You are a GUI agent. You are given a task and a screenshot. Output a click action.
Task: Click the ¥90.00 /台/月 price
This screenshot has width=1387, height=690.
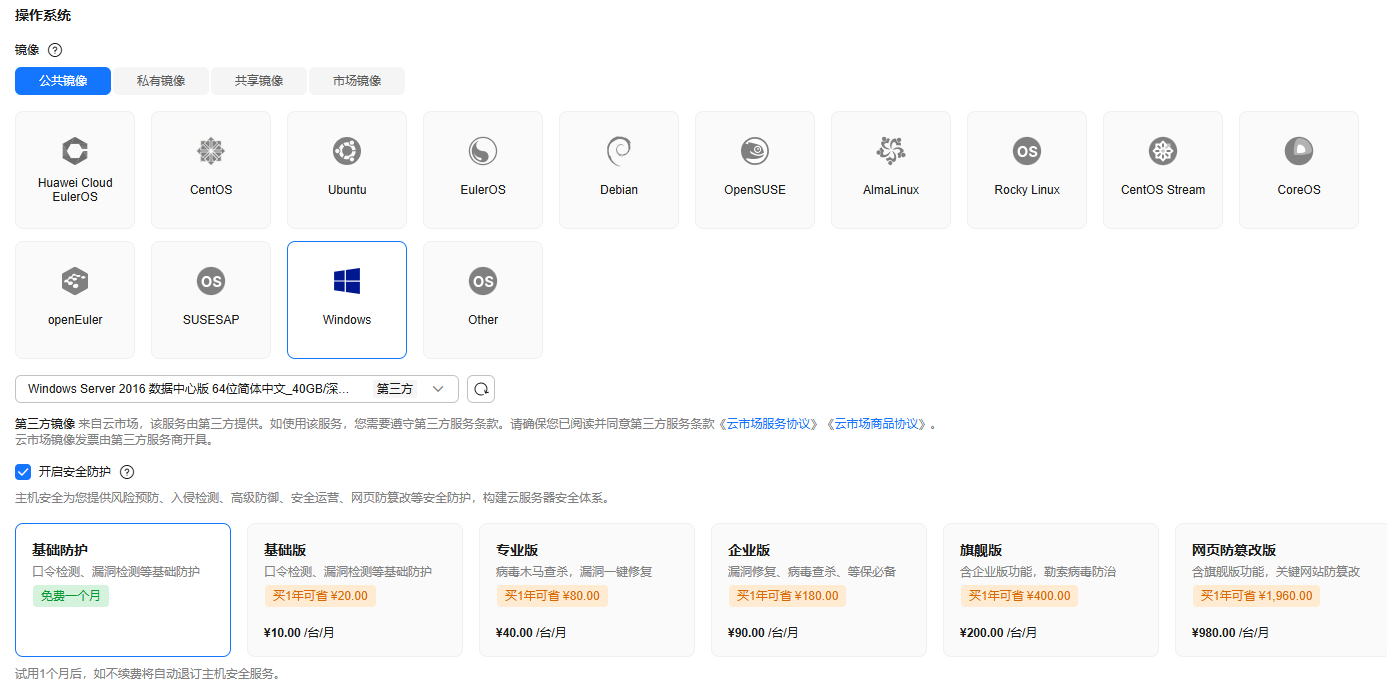pos(763,633)
